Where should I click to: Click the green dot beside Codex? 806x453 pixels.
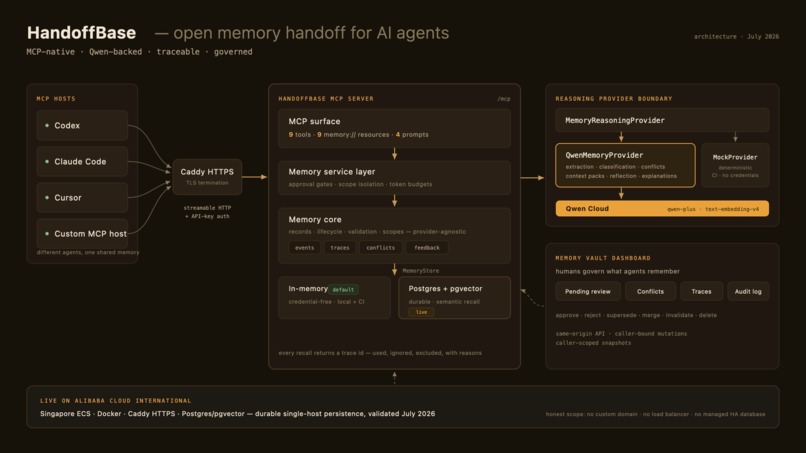tap(47, 125)
